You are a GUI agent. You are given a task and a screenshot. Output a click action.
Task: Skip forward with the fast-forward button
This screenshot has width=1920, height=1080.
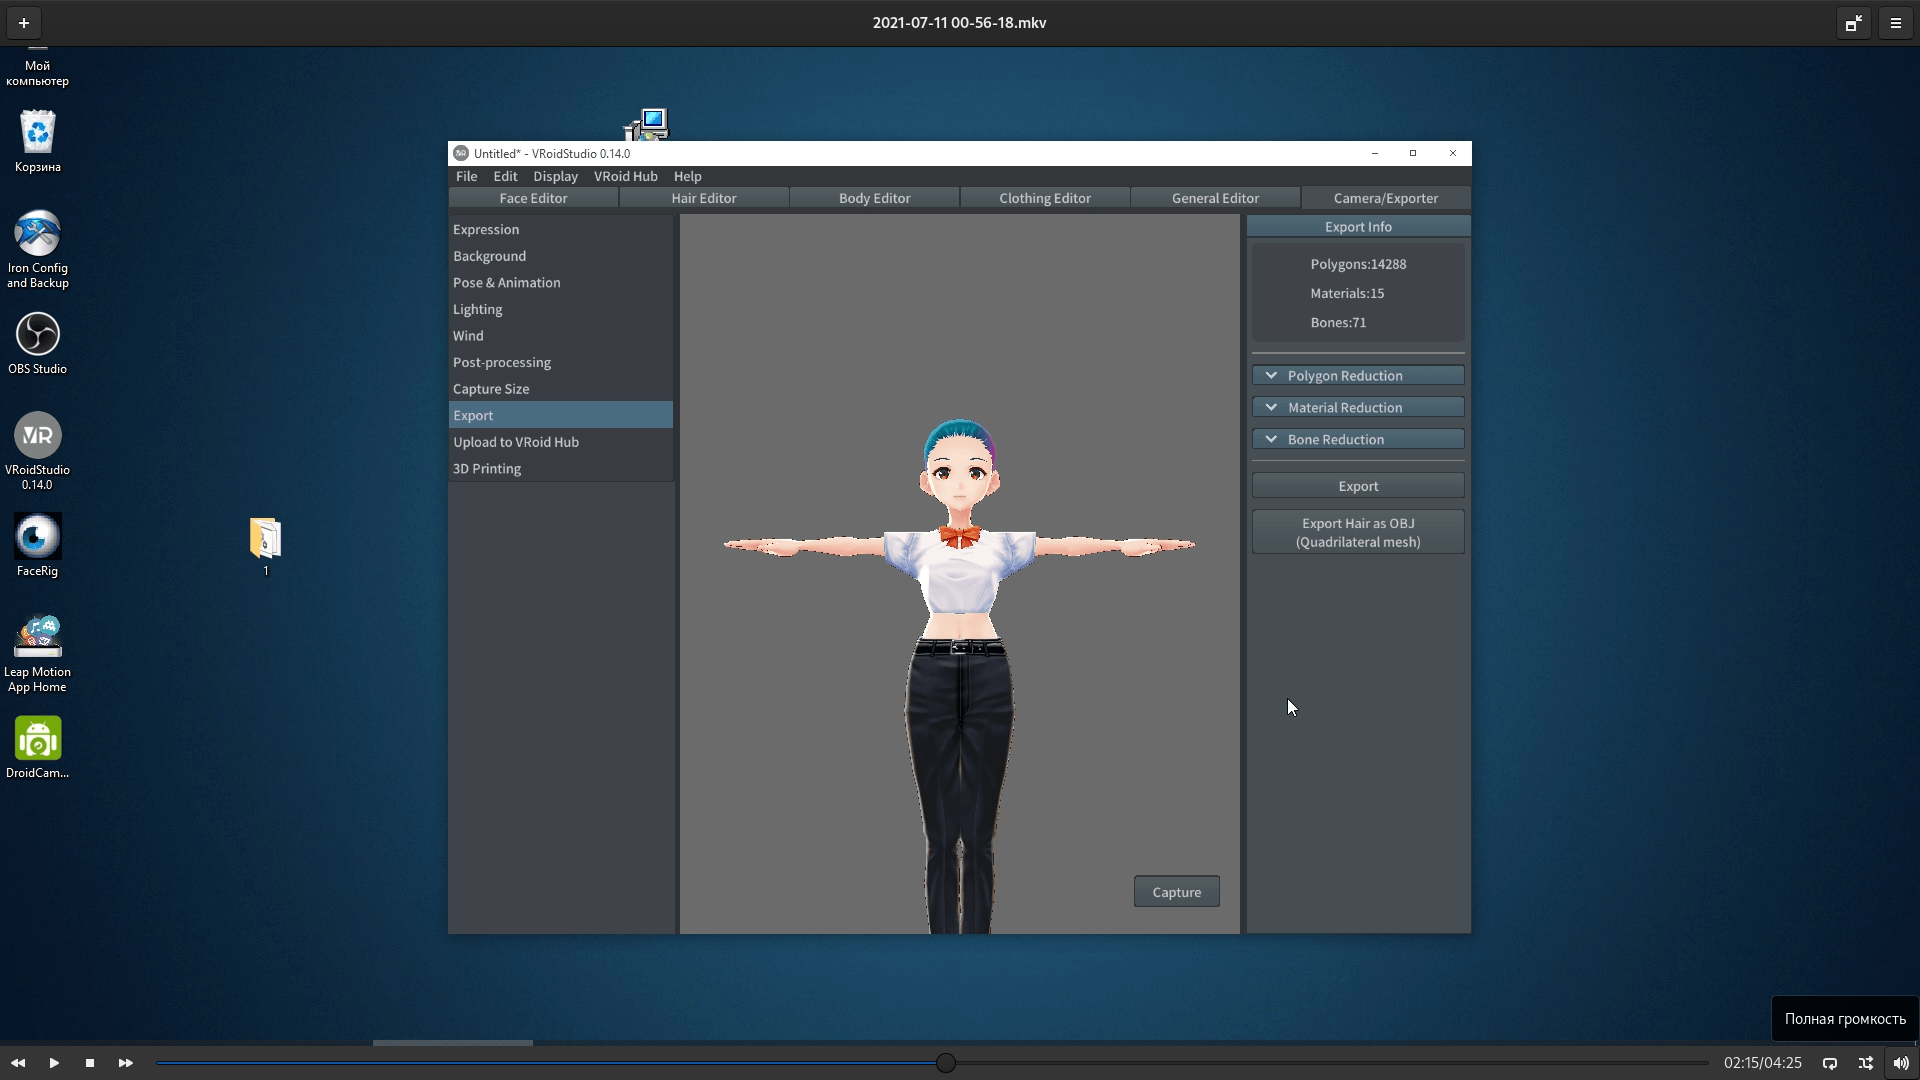(126, 1063)
